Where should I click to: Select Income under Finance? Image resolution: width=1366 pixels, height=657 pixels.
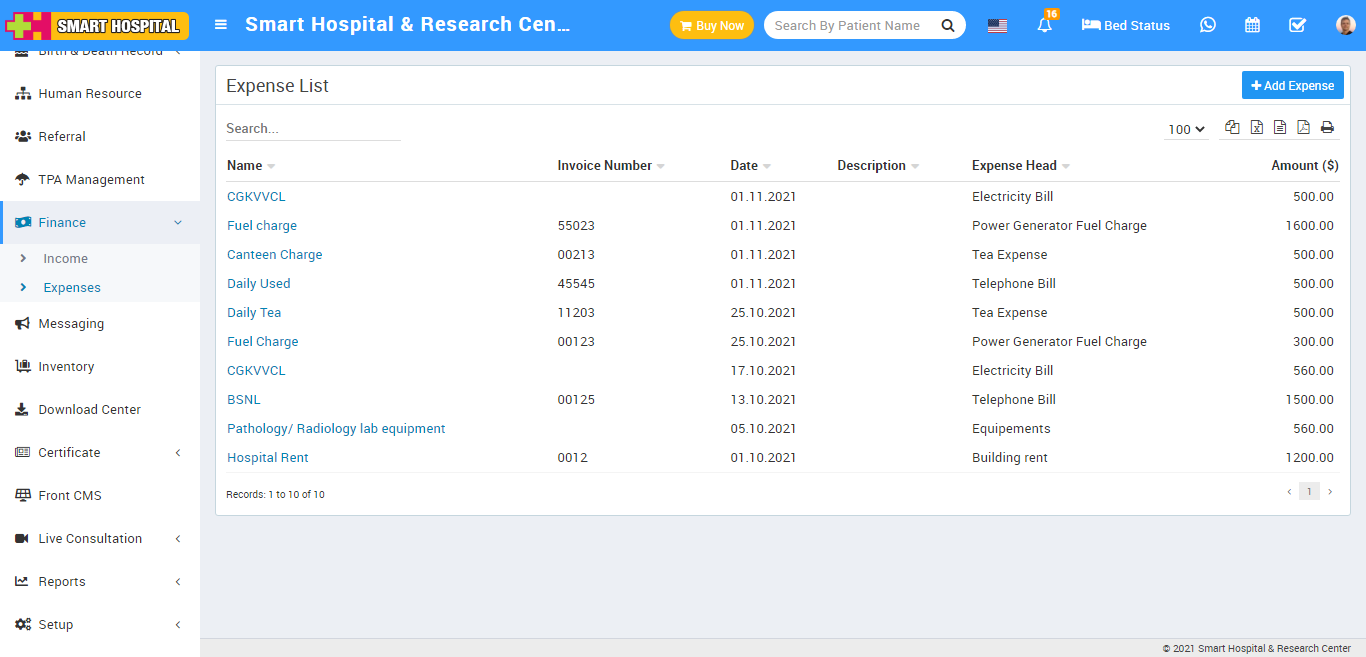point(65,259)
